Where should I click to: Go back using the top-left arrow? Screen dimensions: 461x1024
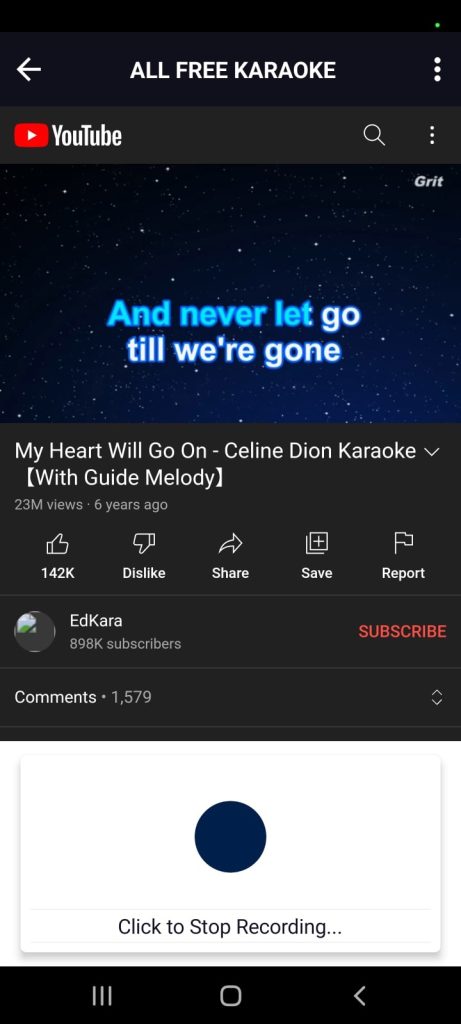click(29, 69)
